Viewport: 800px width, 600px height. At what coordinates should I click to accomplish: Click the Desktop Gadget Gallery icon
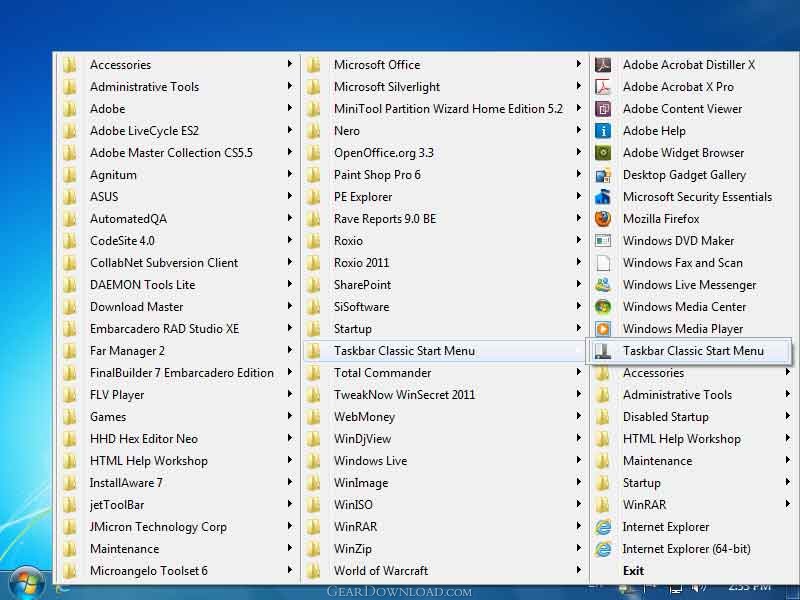[603, 175]
